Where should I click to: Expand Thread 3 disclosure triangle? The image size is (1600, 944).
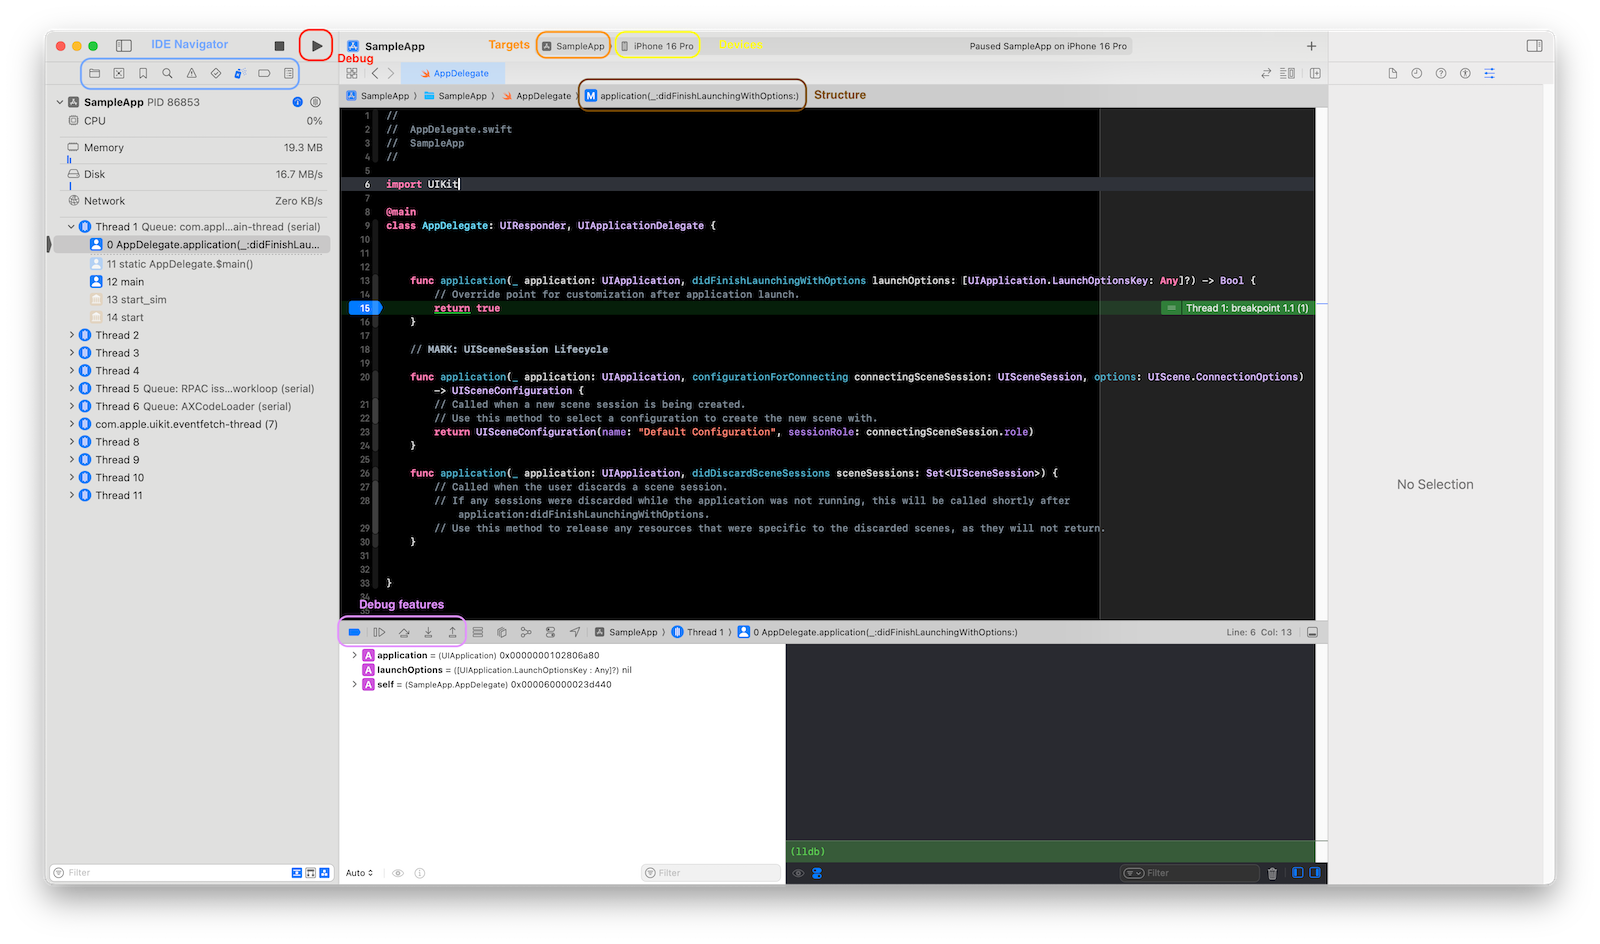pyautogui.click(x=71, y=353)
